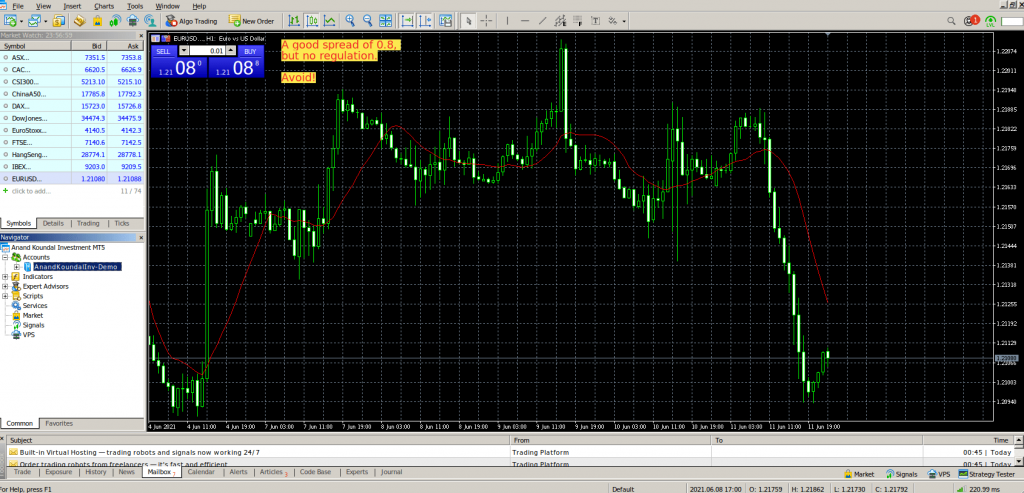Open the VPS button in the bottom bar

(938, 474)
